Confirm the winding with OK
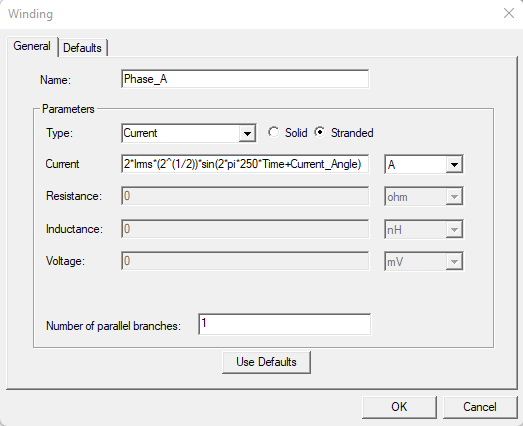Screen dimensions: 523x426 tap(399, 407)
